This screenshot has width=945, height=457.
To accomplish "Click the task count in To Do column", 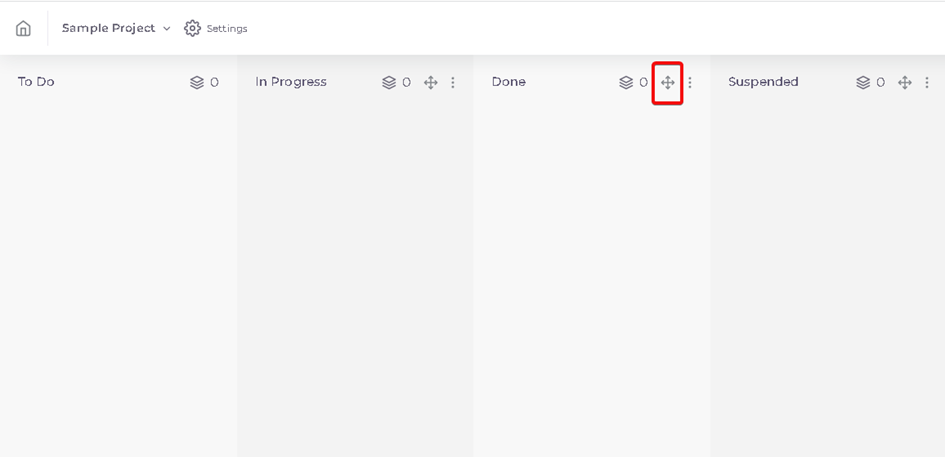I will click(x=214, y=83).
